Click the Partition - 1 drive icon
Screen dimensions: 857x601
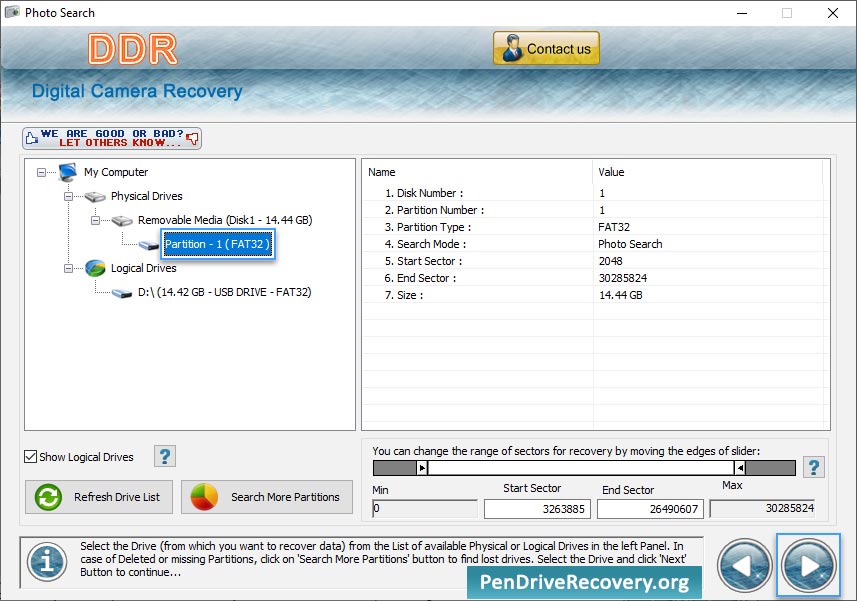tap(149, 245)
